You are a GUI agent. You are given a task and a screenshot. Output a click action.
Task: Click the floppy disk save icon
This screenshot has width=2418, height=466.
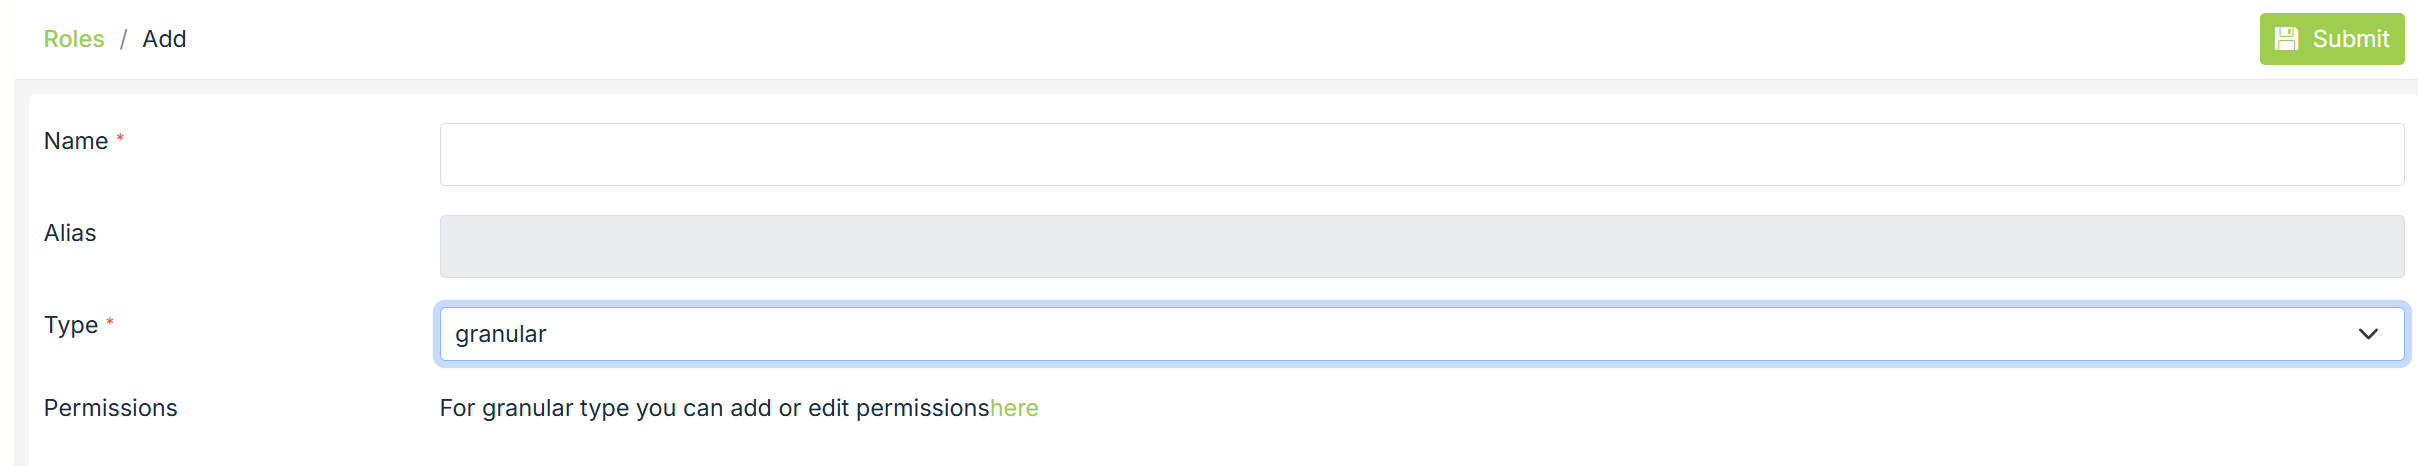(x=2286, y=39)
